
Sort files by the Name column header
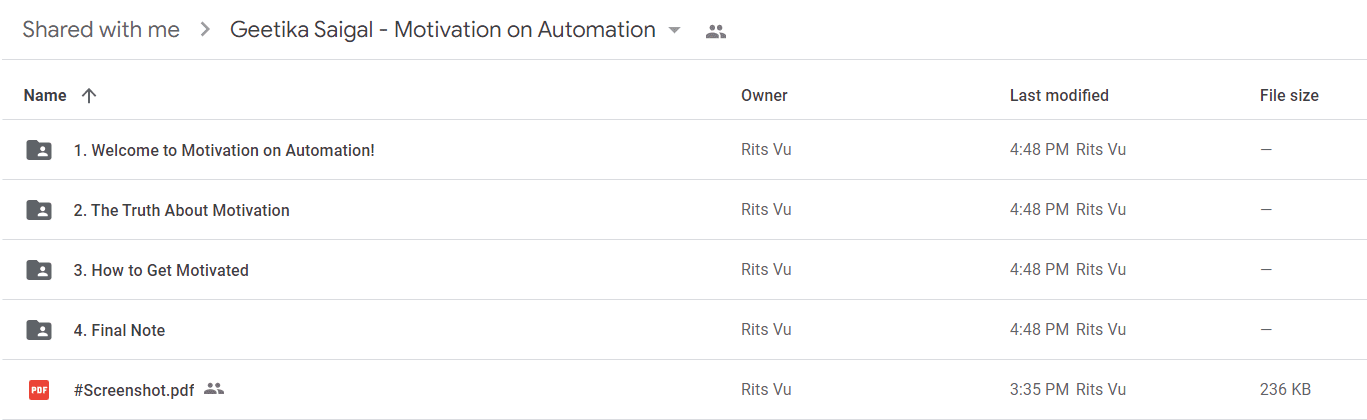[x=45, y=96]
